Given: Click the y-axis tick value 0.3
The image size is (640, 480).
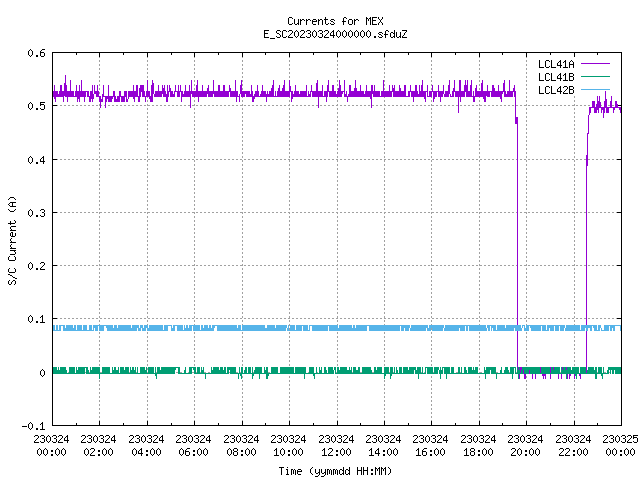Looking at the screenshot, I should click(x=36, y=213).
